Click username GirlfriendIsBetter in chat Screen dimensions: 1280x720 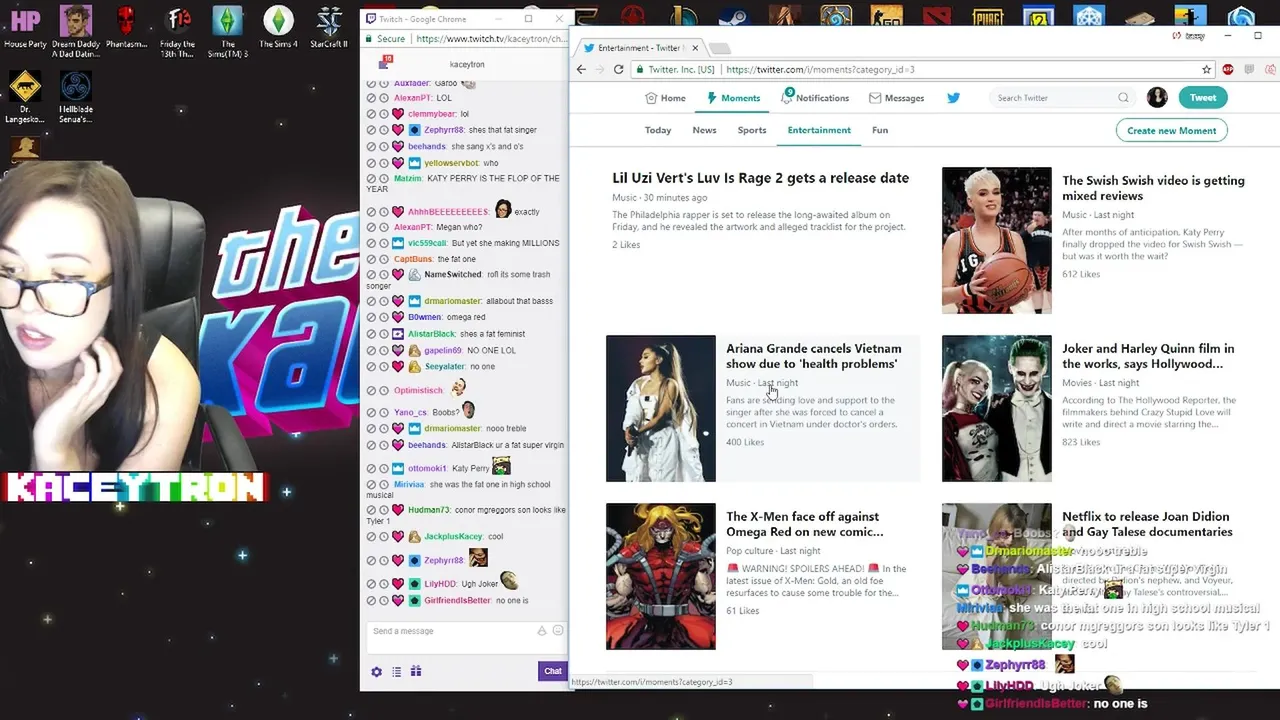pos(457,600)
